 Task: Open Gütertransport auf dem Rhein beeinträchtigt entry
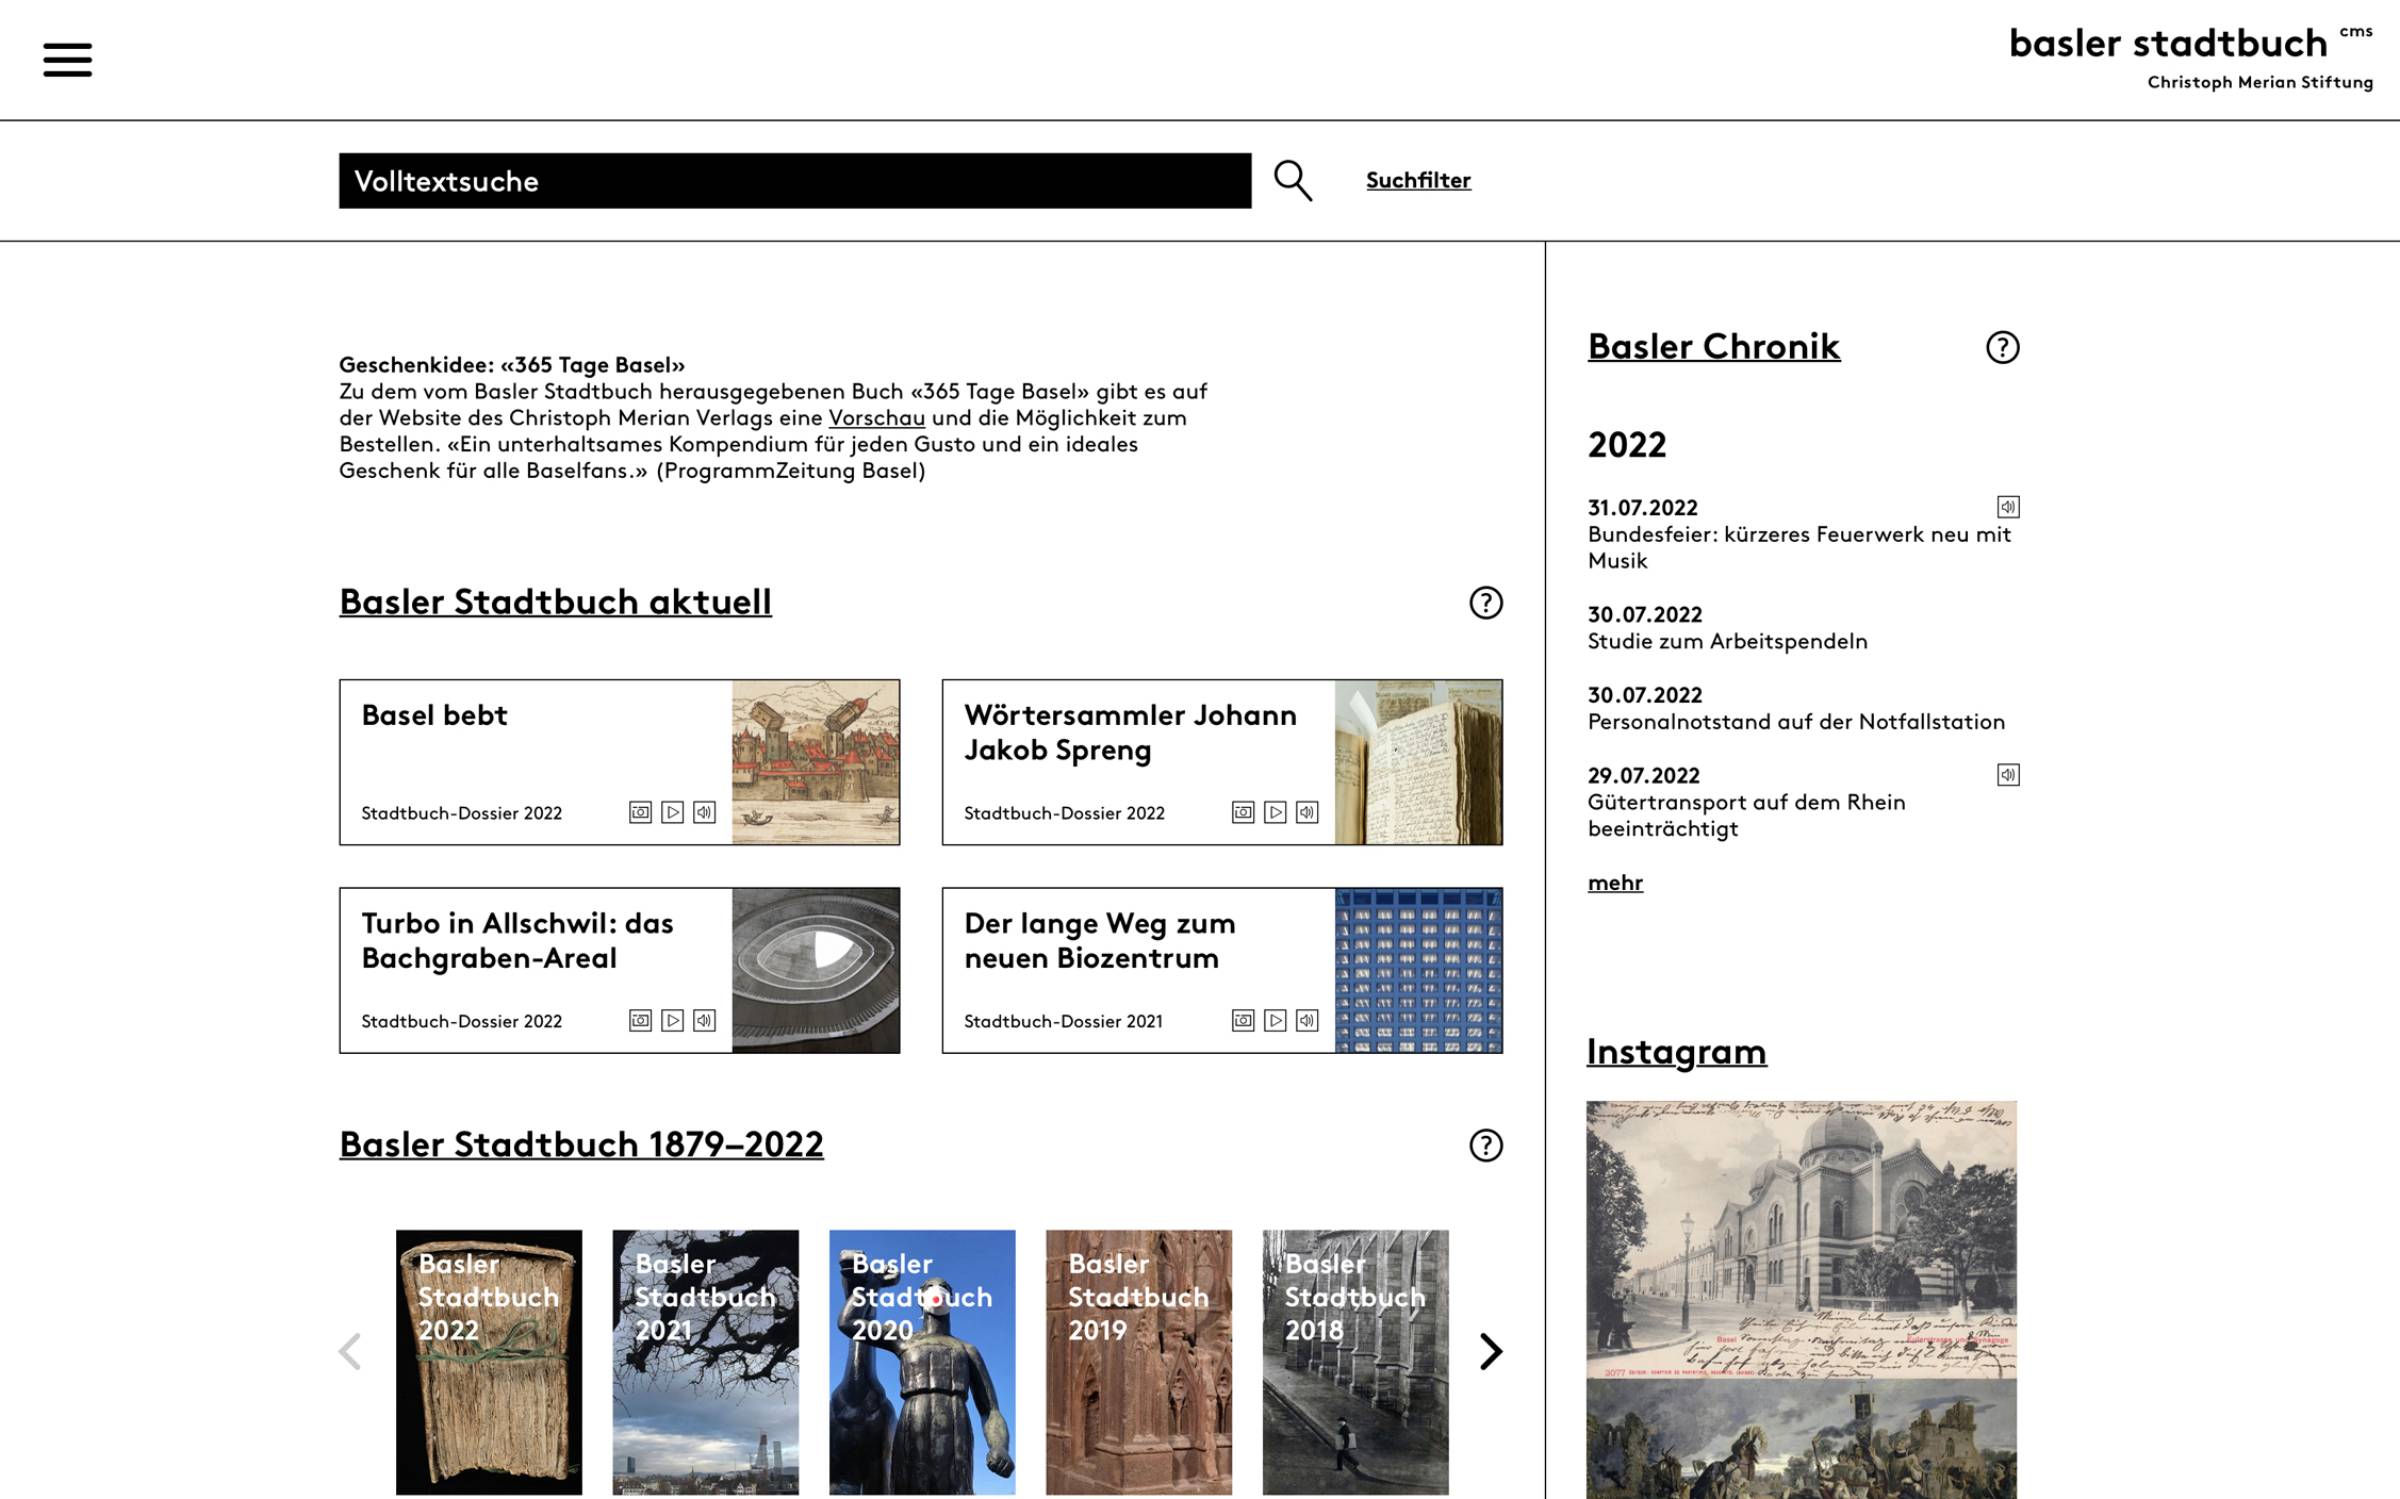[1746, 815]
